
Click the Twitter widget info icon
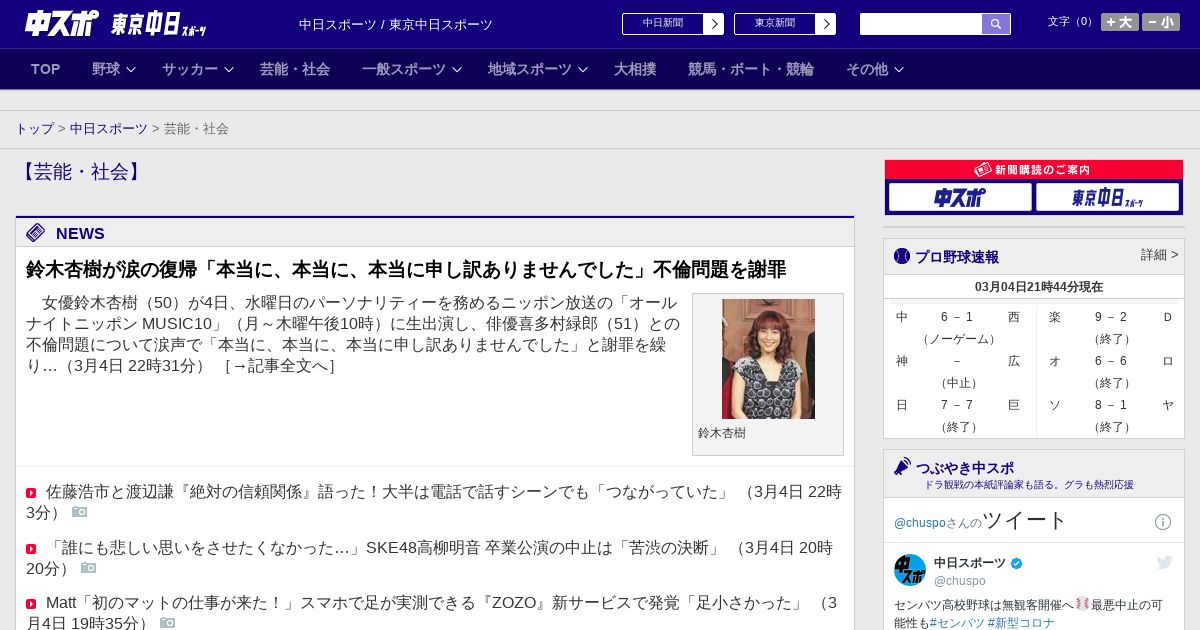click(1163, 522)
